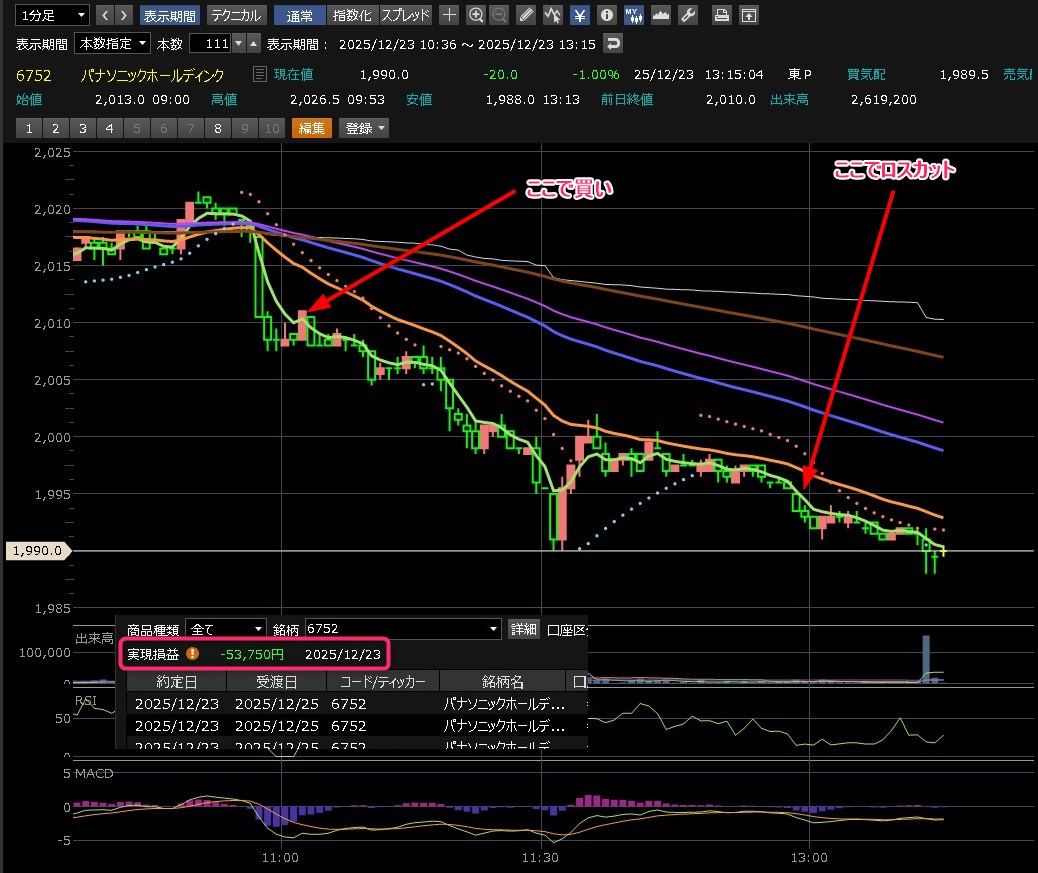
Task: Zoom in with the magnifier plus icon
Action: [476, 15]
